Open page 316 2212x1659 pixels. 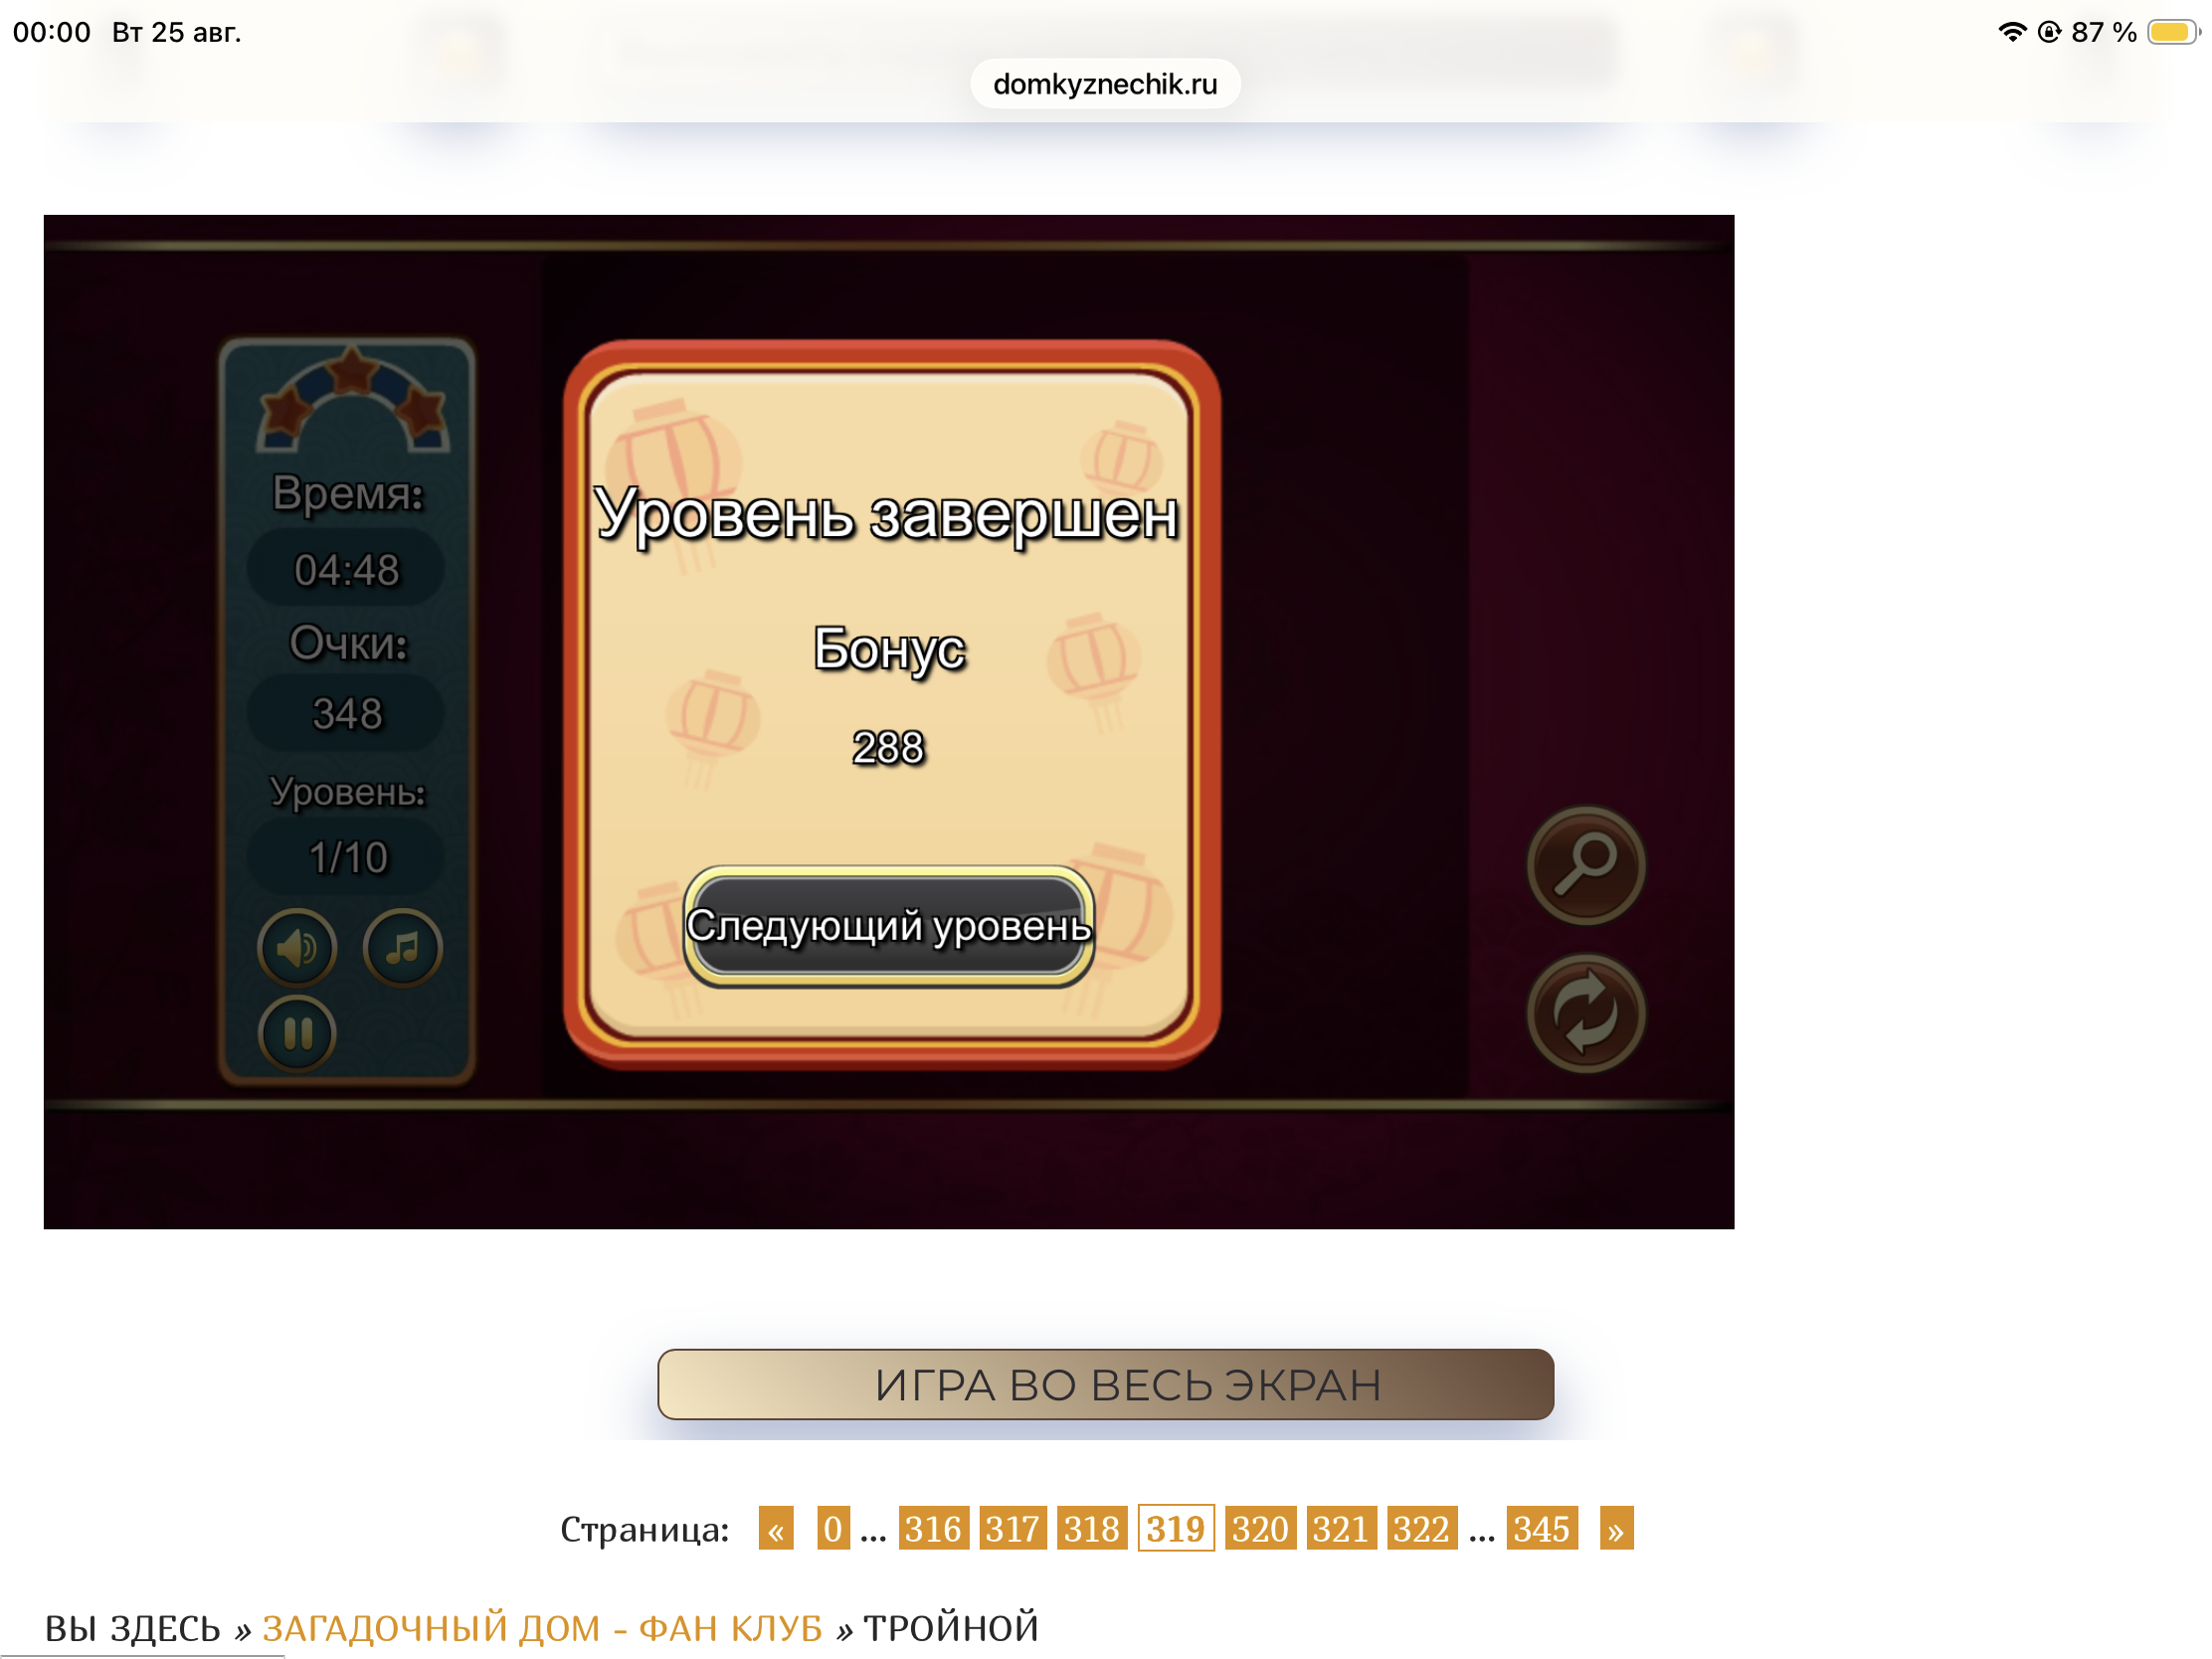click(933, 1529)
